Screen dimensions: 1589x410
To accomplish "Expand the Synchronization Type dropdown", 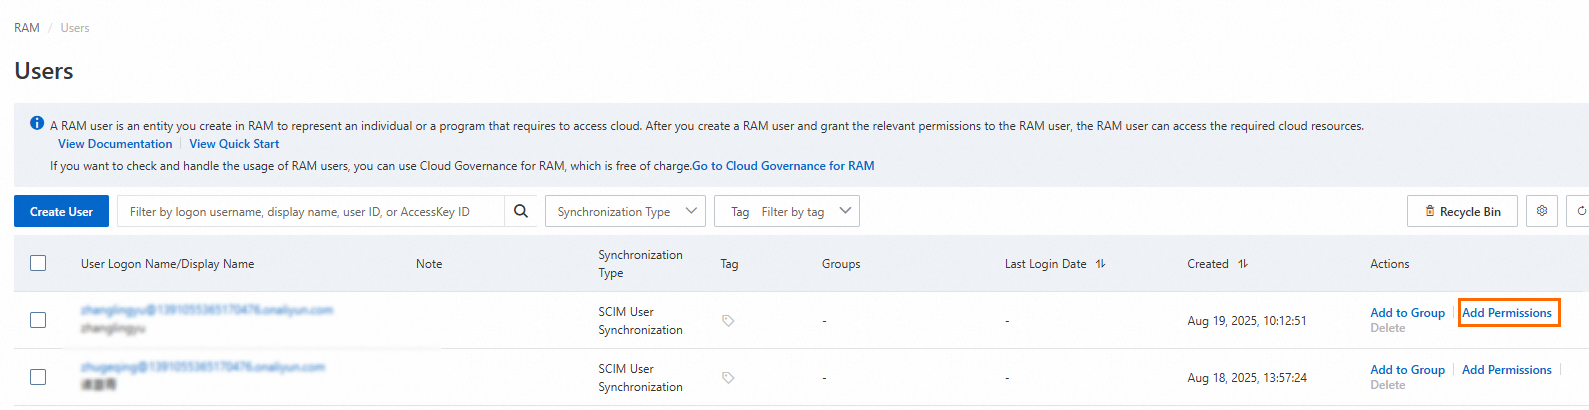I will tap(625, 211).
